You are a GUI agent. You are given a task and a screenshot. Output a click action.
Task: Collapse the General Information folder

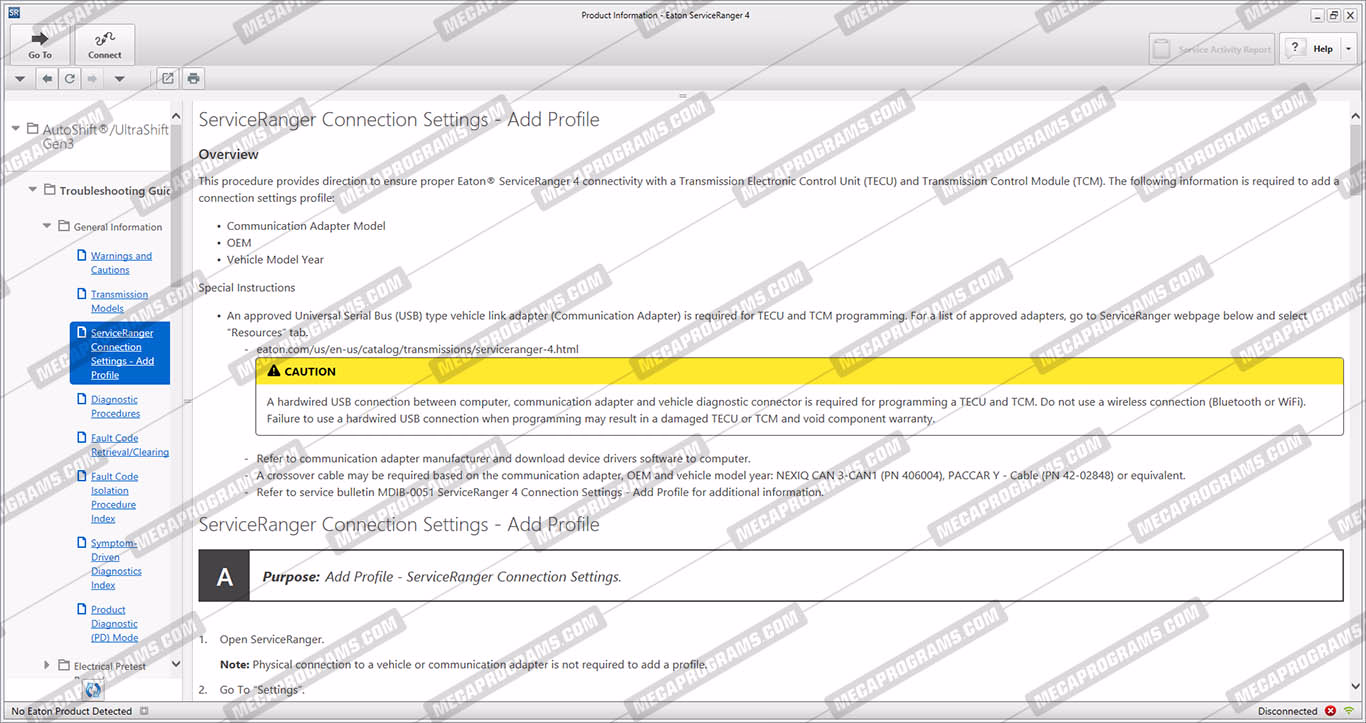(x=47, y=226)
